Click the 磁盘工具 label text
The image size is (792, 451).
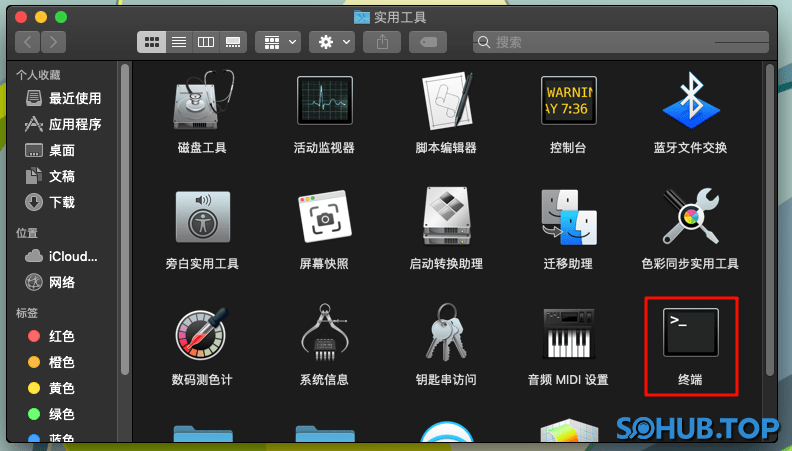click(x=202, y=147)
